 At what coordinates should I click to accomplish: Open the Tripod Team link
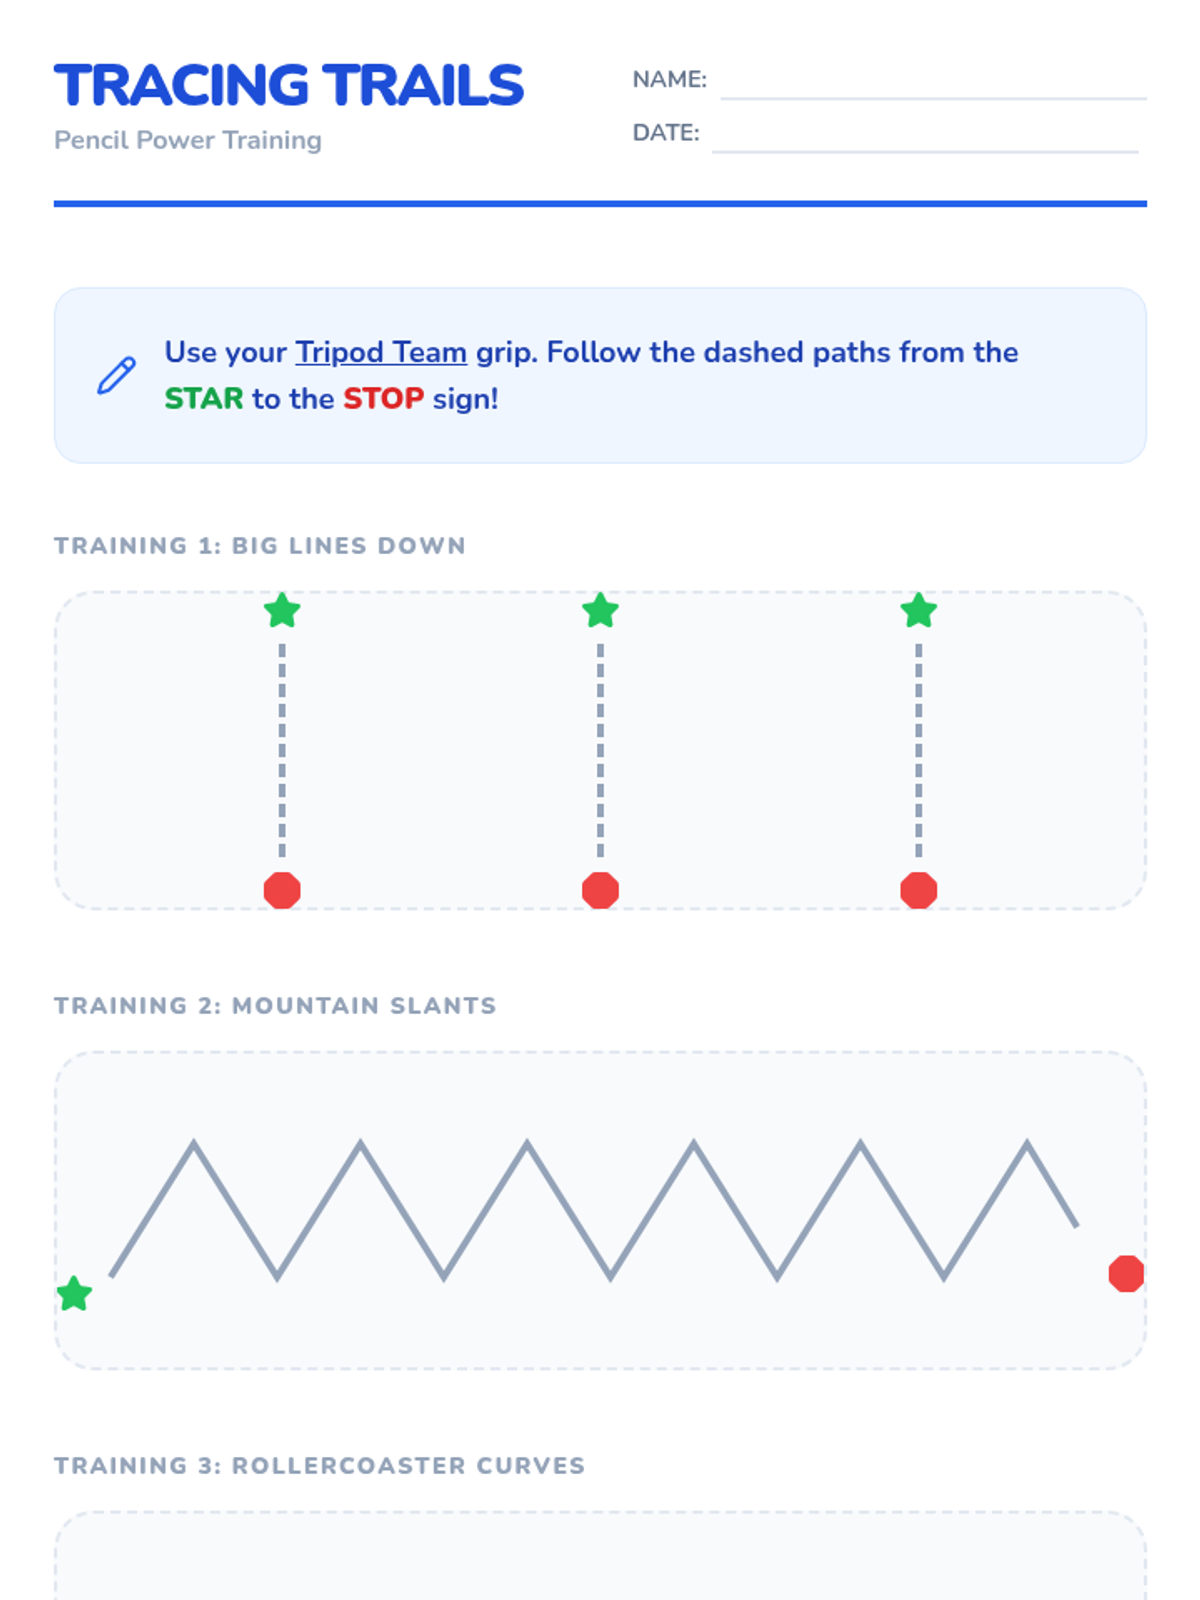click(381, 352)
